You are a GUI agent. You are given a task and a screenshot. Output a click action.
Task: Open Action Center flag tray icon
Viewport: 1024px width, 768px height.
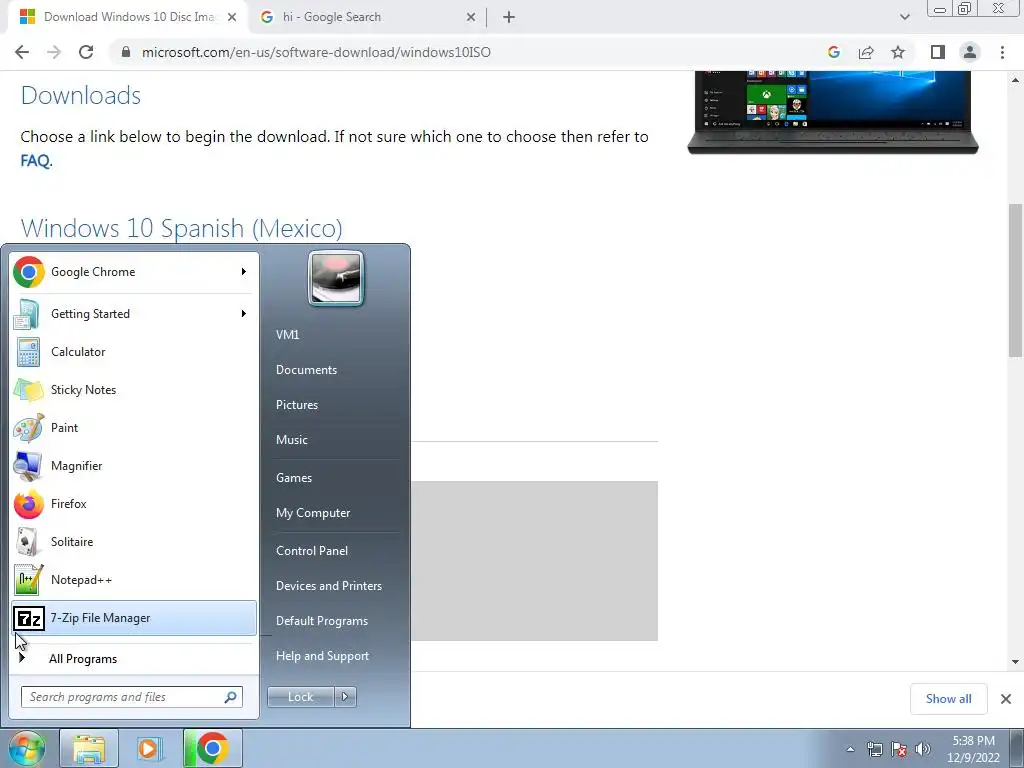[899, 749]
